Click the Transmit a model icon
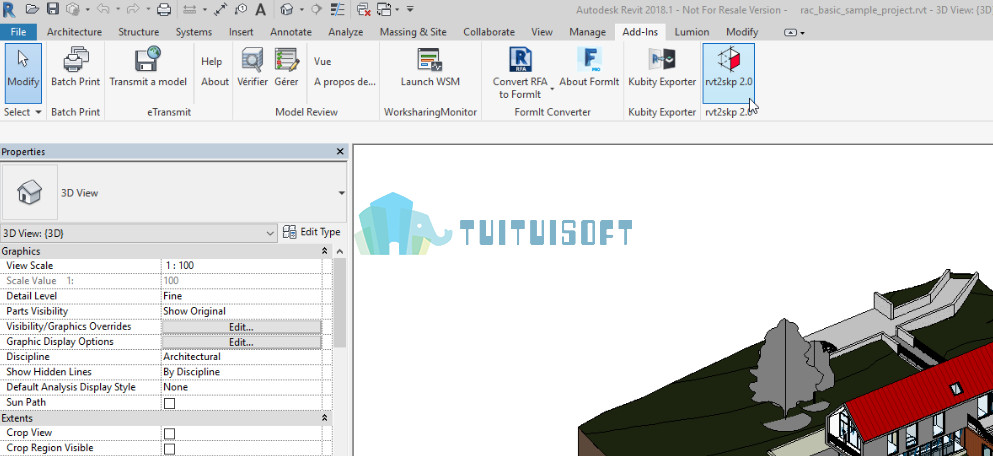Viewport: 993px width, 456px height. (148, 67)
